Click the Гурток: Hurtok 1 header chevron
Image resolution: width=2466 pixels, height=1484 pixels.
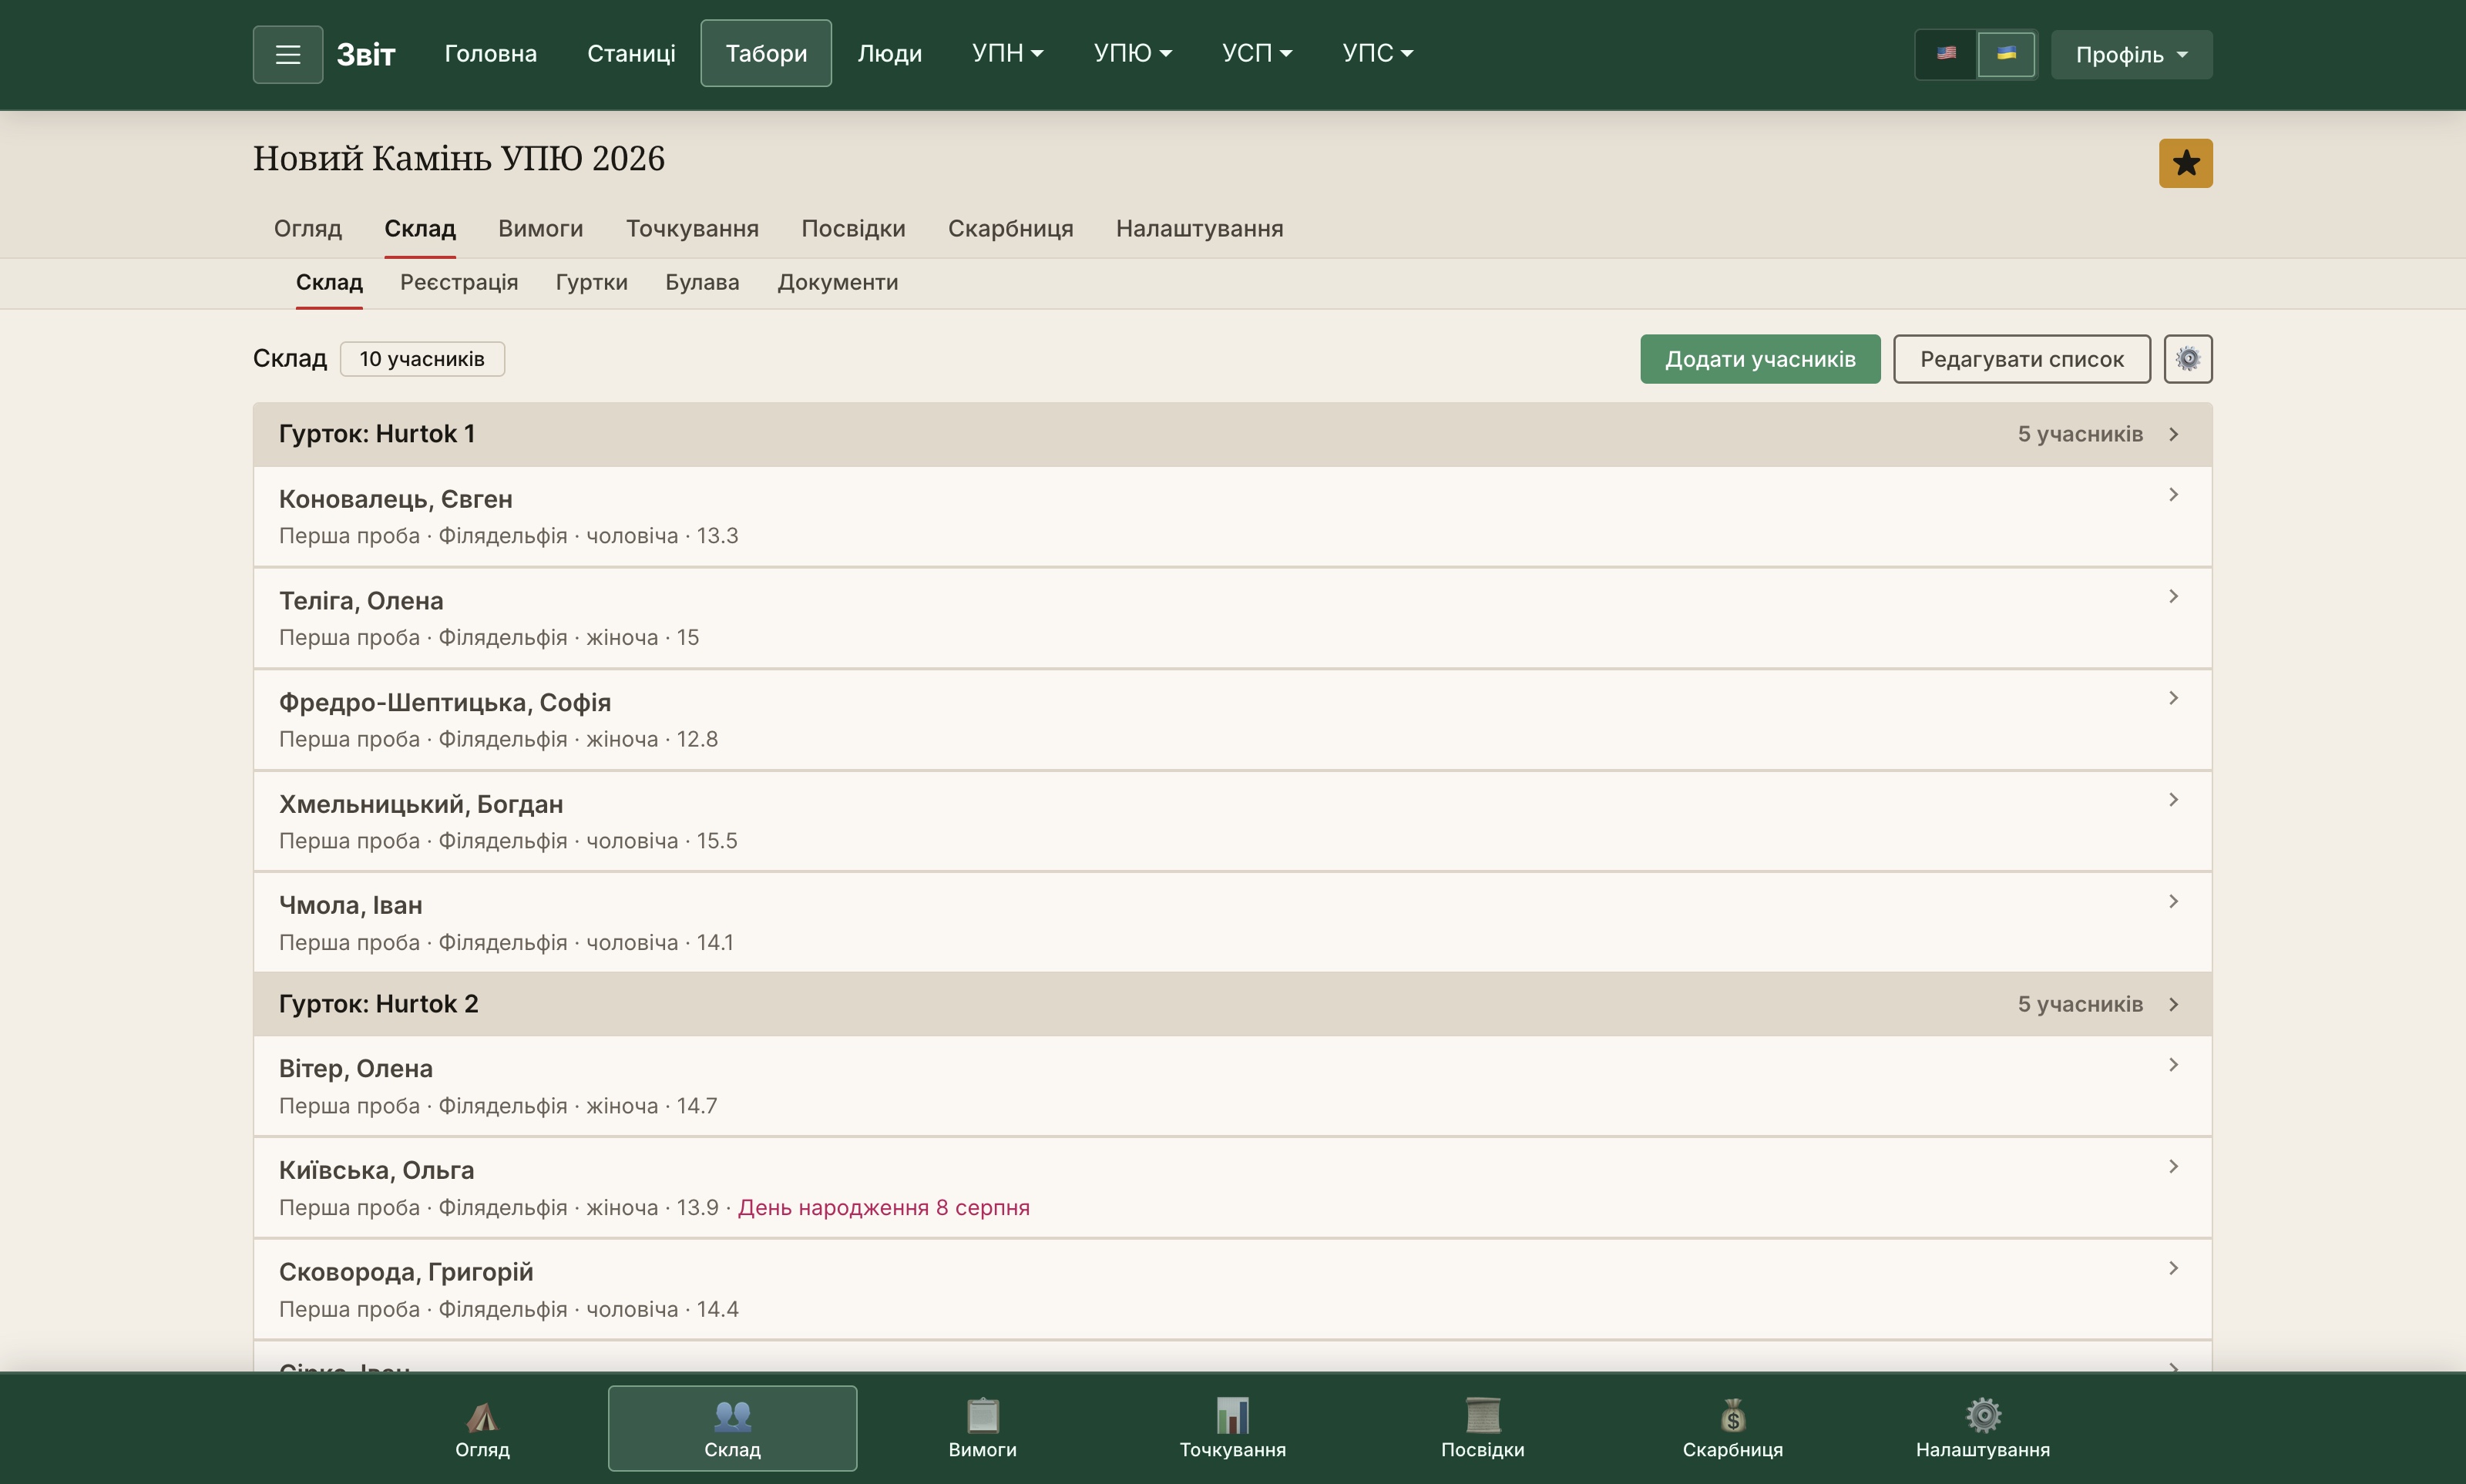[2173, 434]
